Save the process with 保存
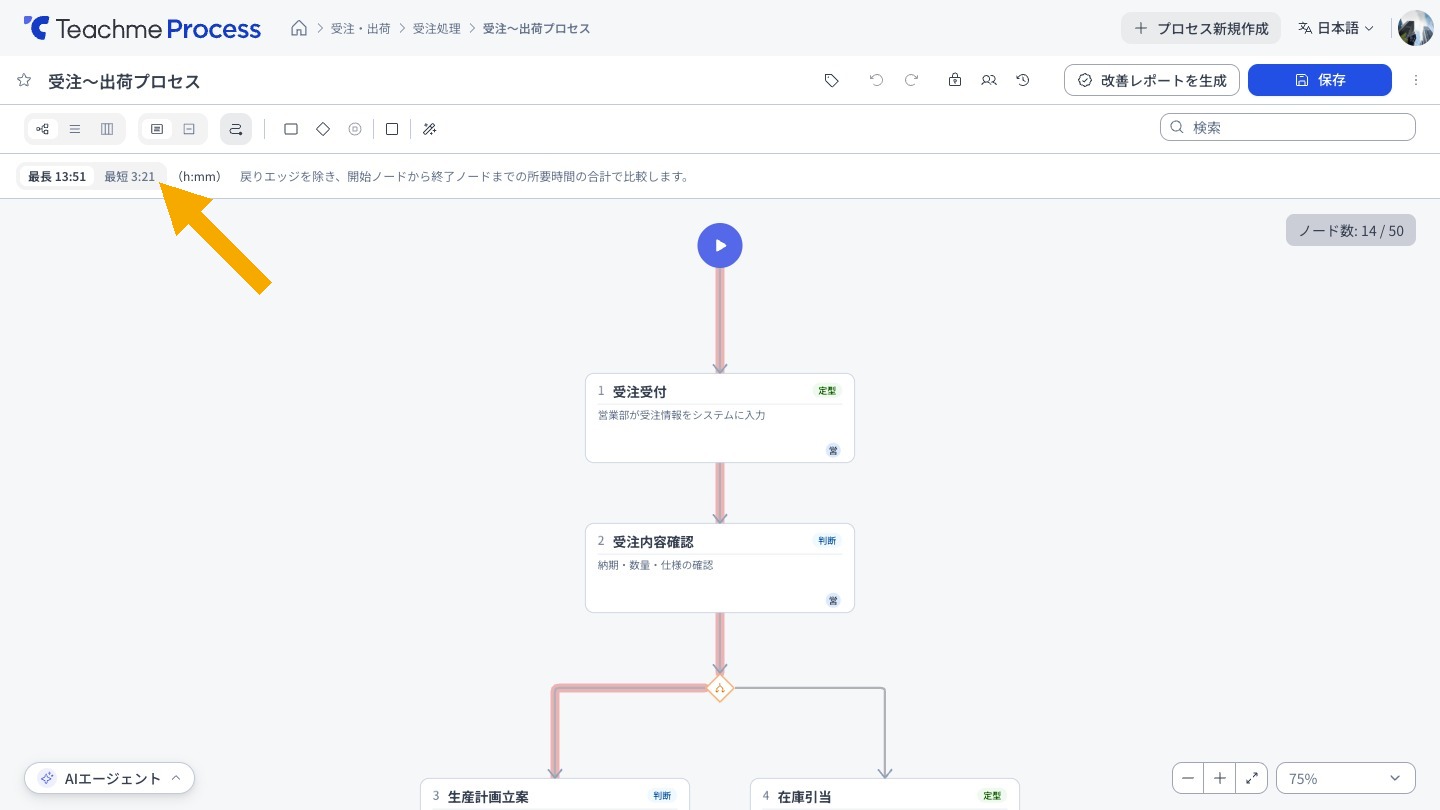The height and width of the screenshot is (810, 1440). pyautogui.click(x=1320, y=80)
